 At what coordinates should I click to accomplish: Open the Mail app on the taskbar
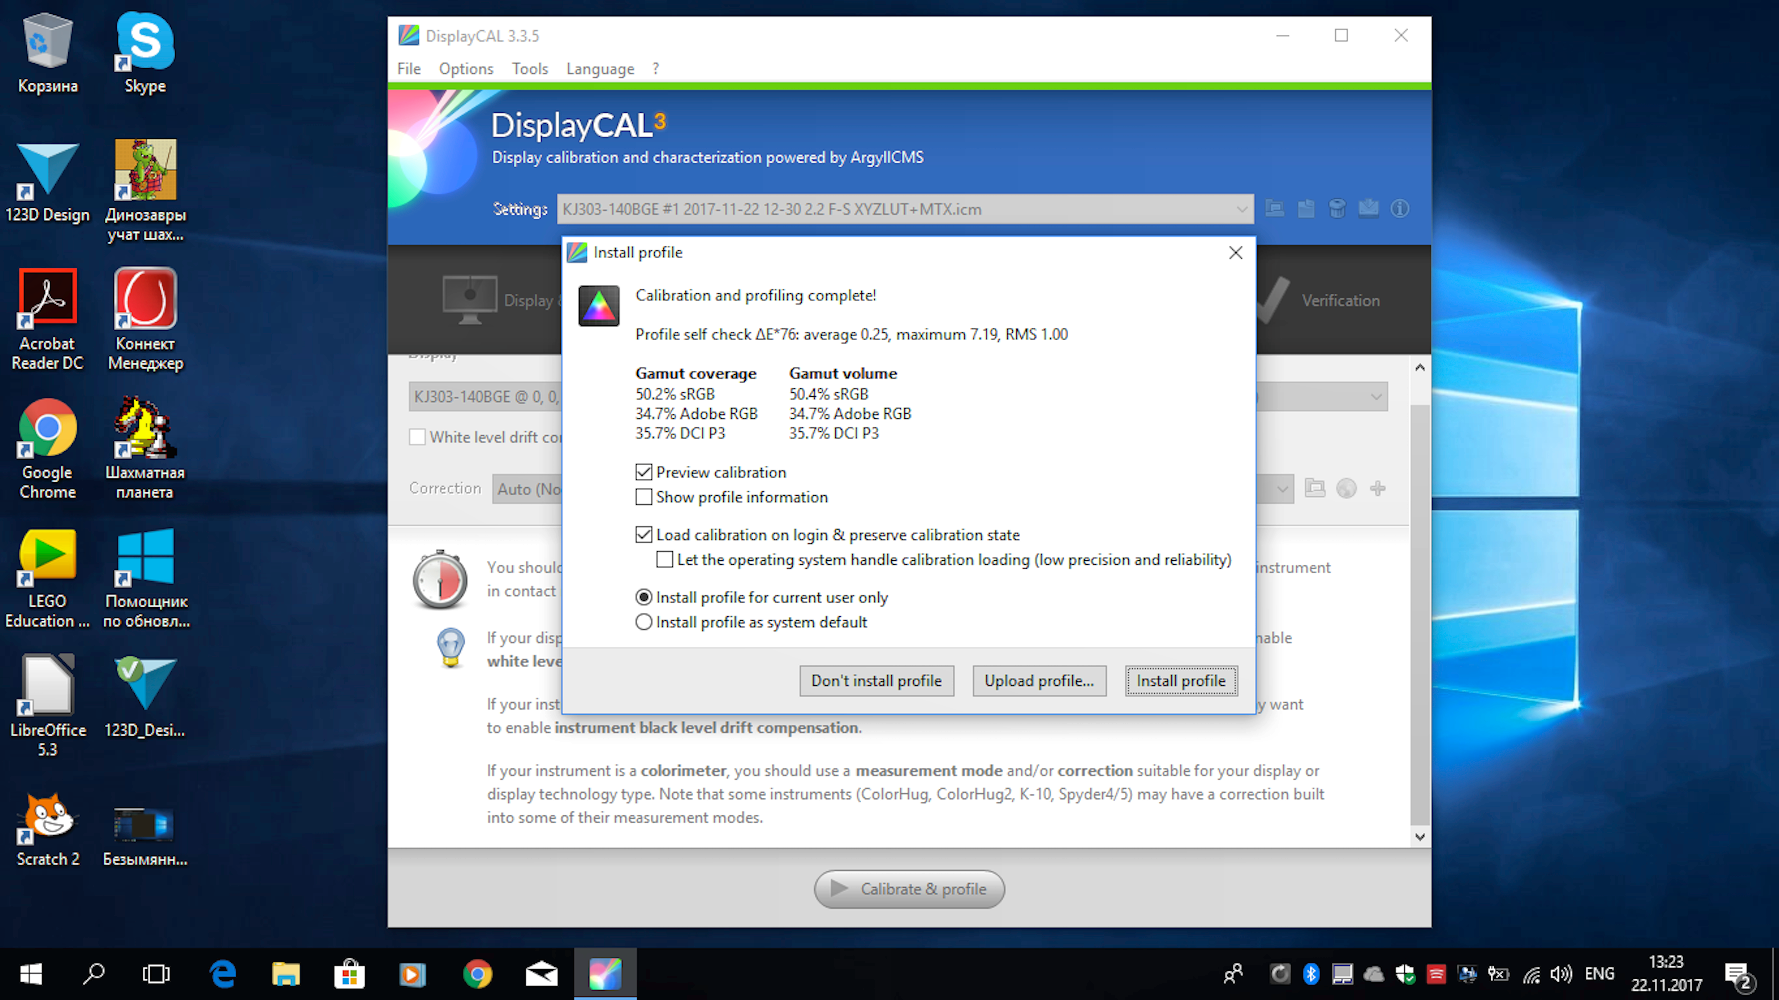point(541,974)
